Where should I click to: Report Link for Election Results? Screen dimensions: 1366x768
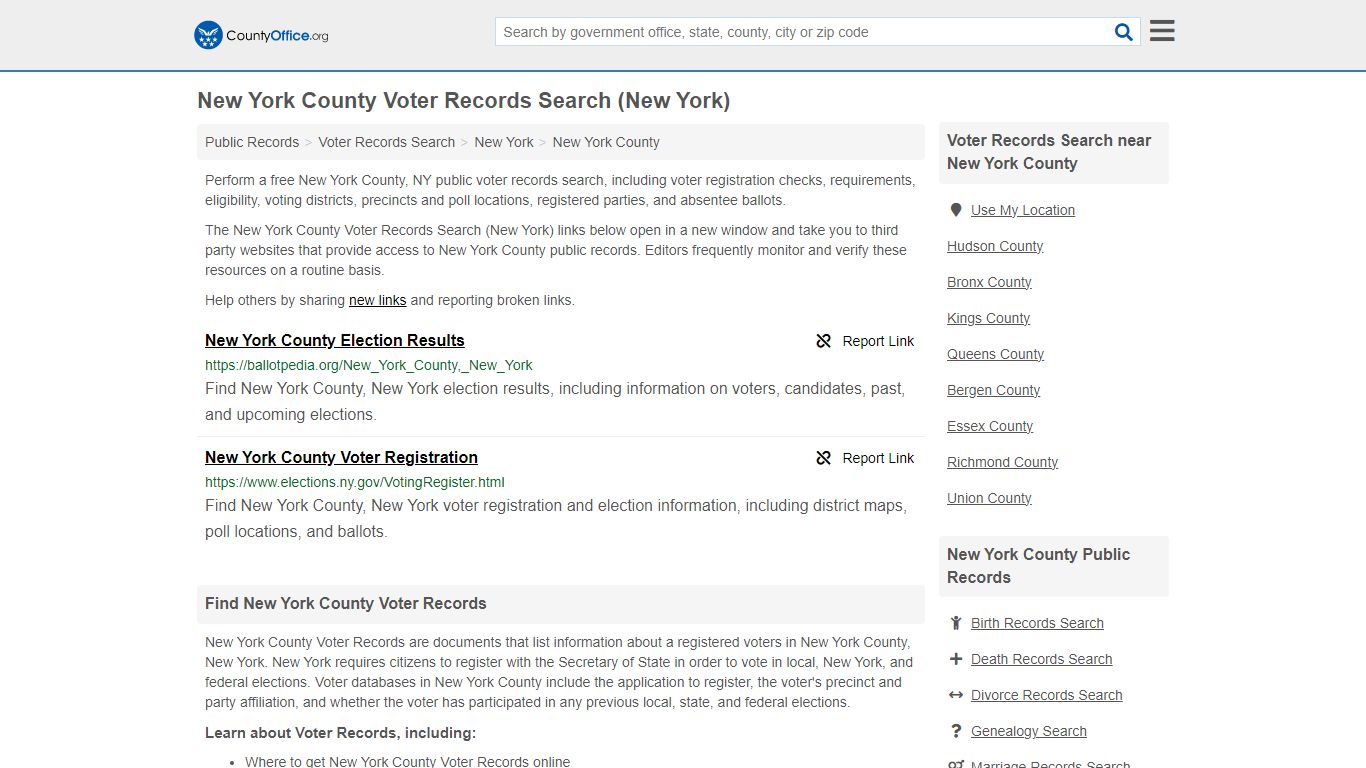(x=878, y=341)
